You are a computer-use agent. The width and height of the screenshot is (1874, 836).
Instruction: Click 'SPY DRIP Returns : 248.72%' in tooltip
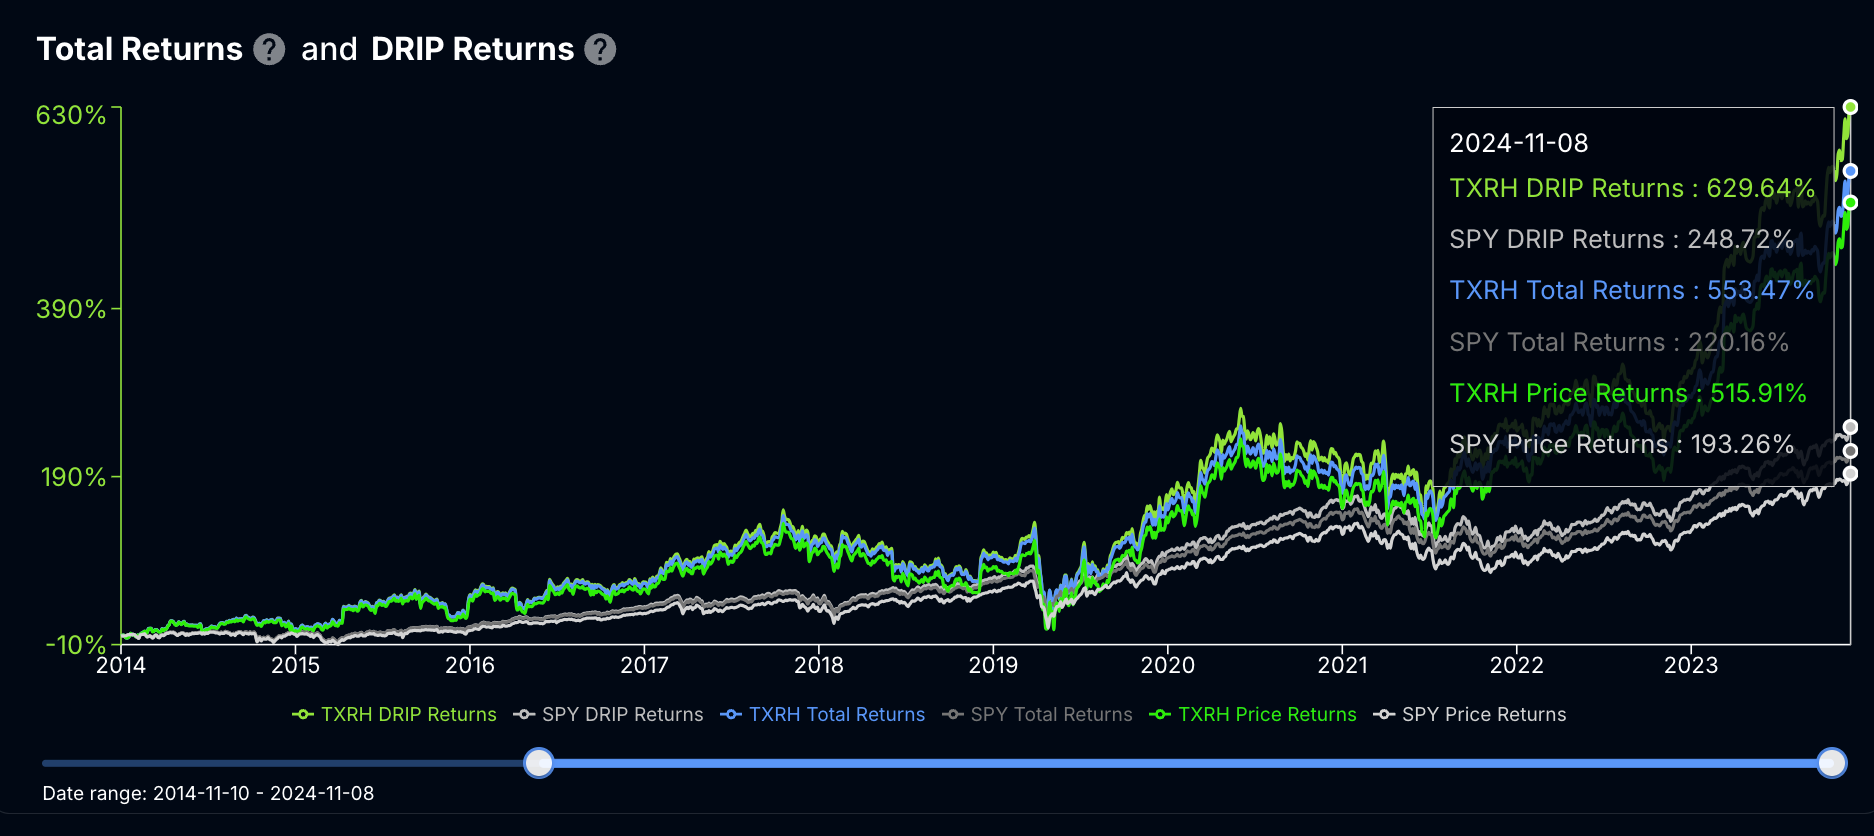tap(1622, 239)
